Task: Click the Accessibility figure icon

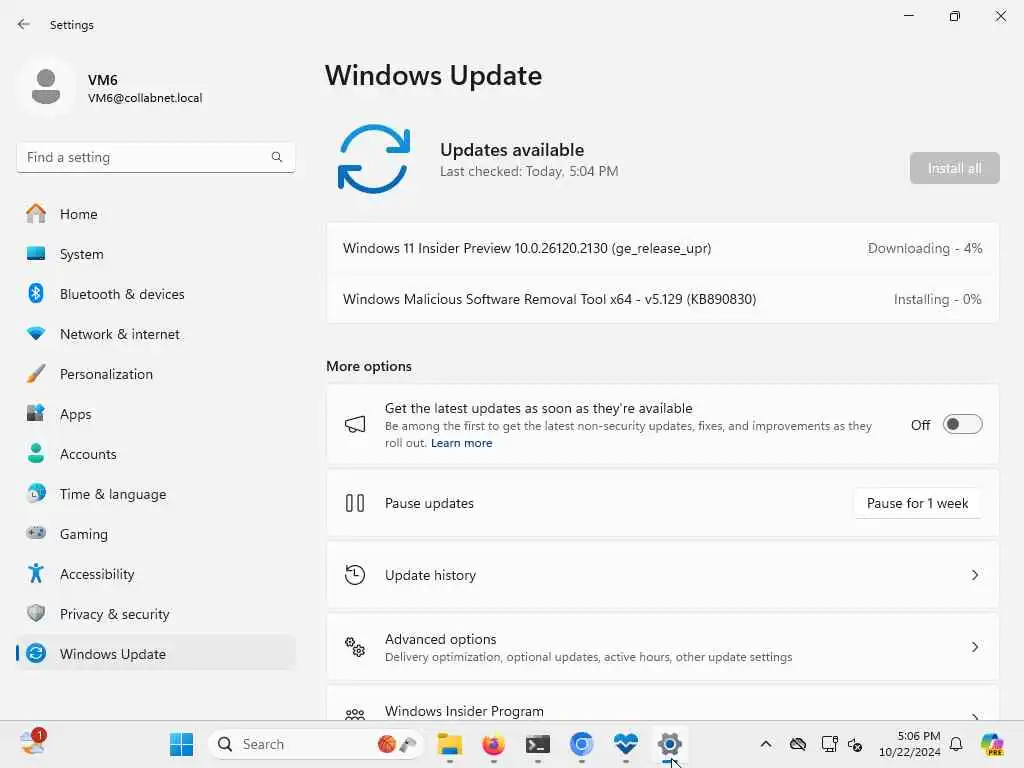Action: [x=36, y=573]
